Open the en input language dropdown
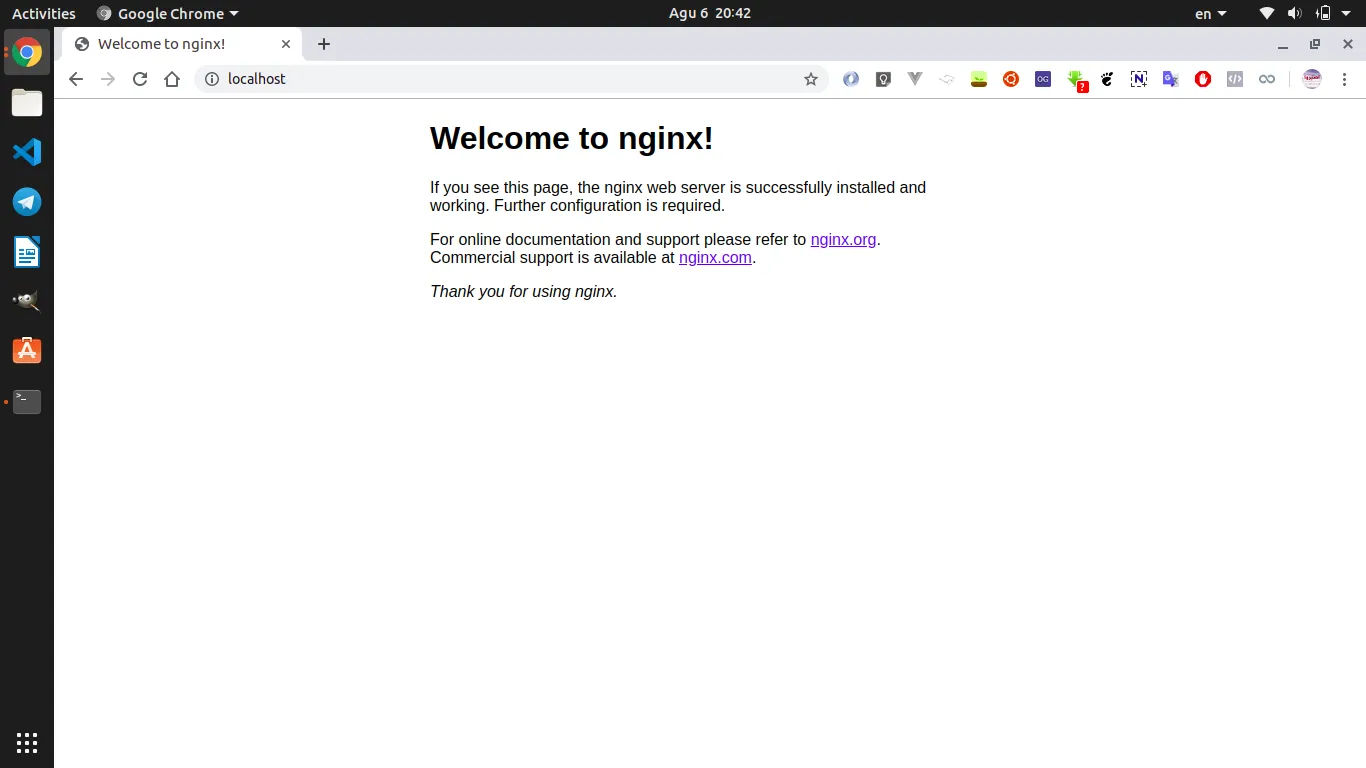The width and height of the screenshot is (1366, 768). [x=1211, y=13]
